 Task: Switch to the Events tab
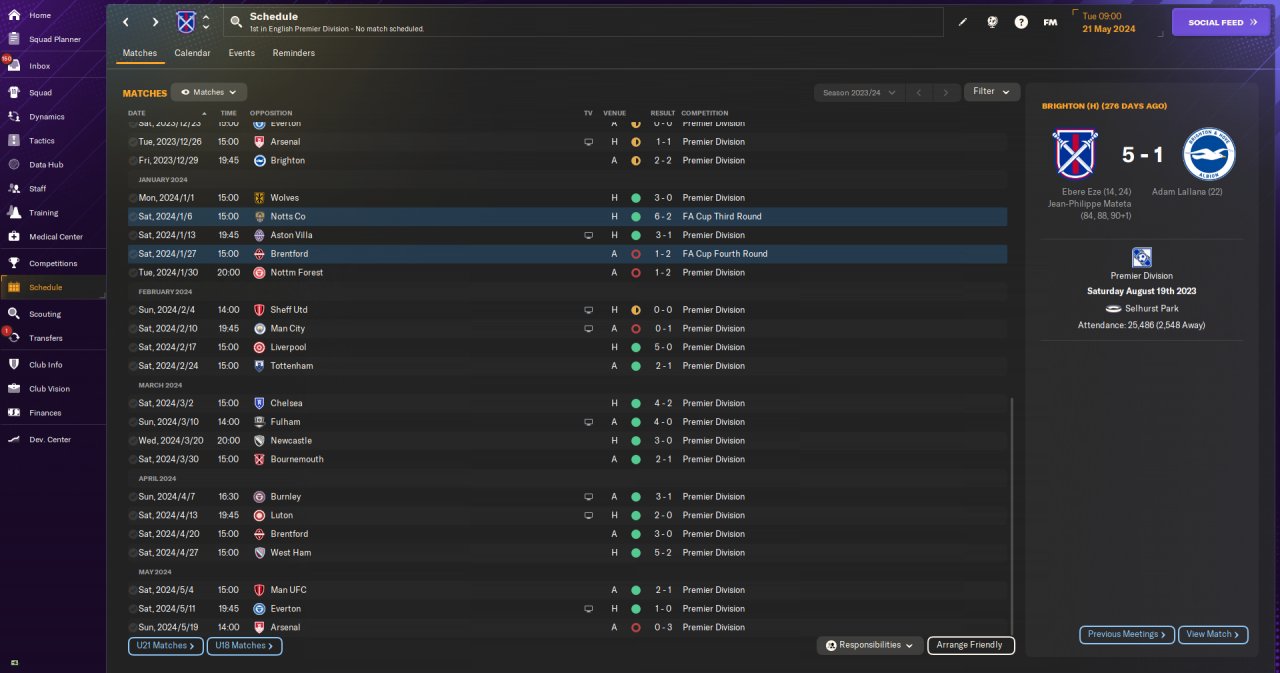[241, 53]
